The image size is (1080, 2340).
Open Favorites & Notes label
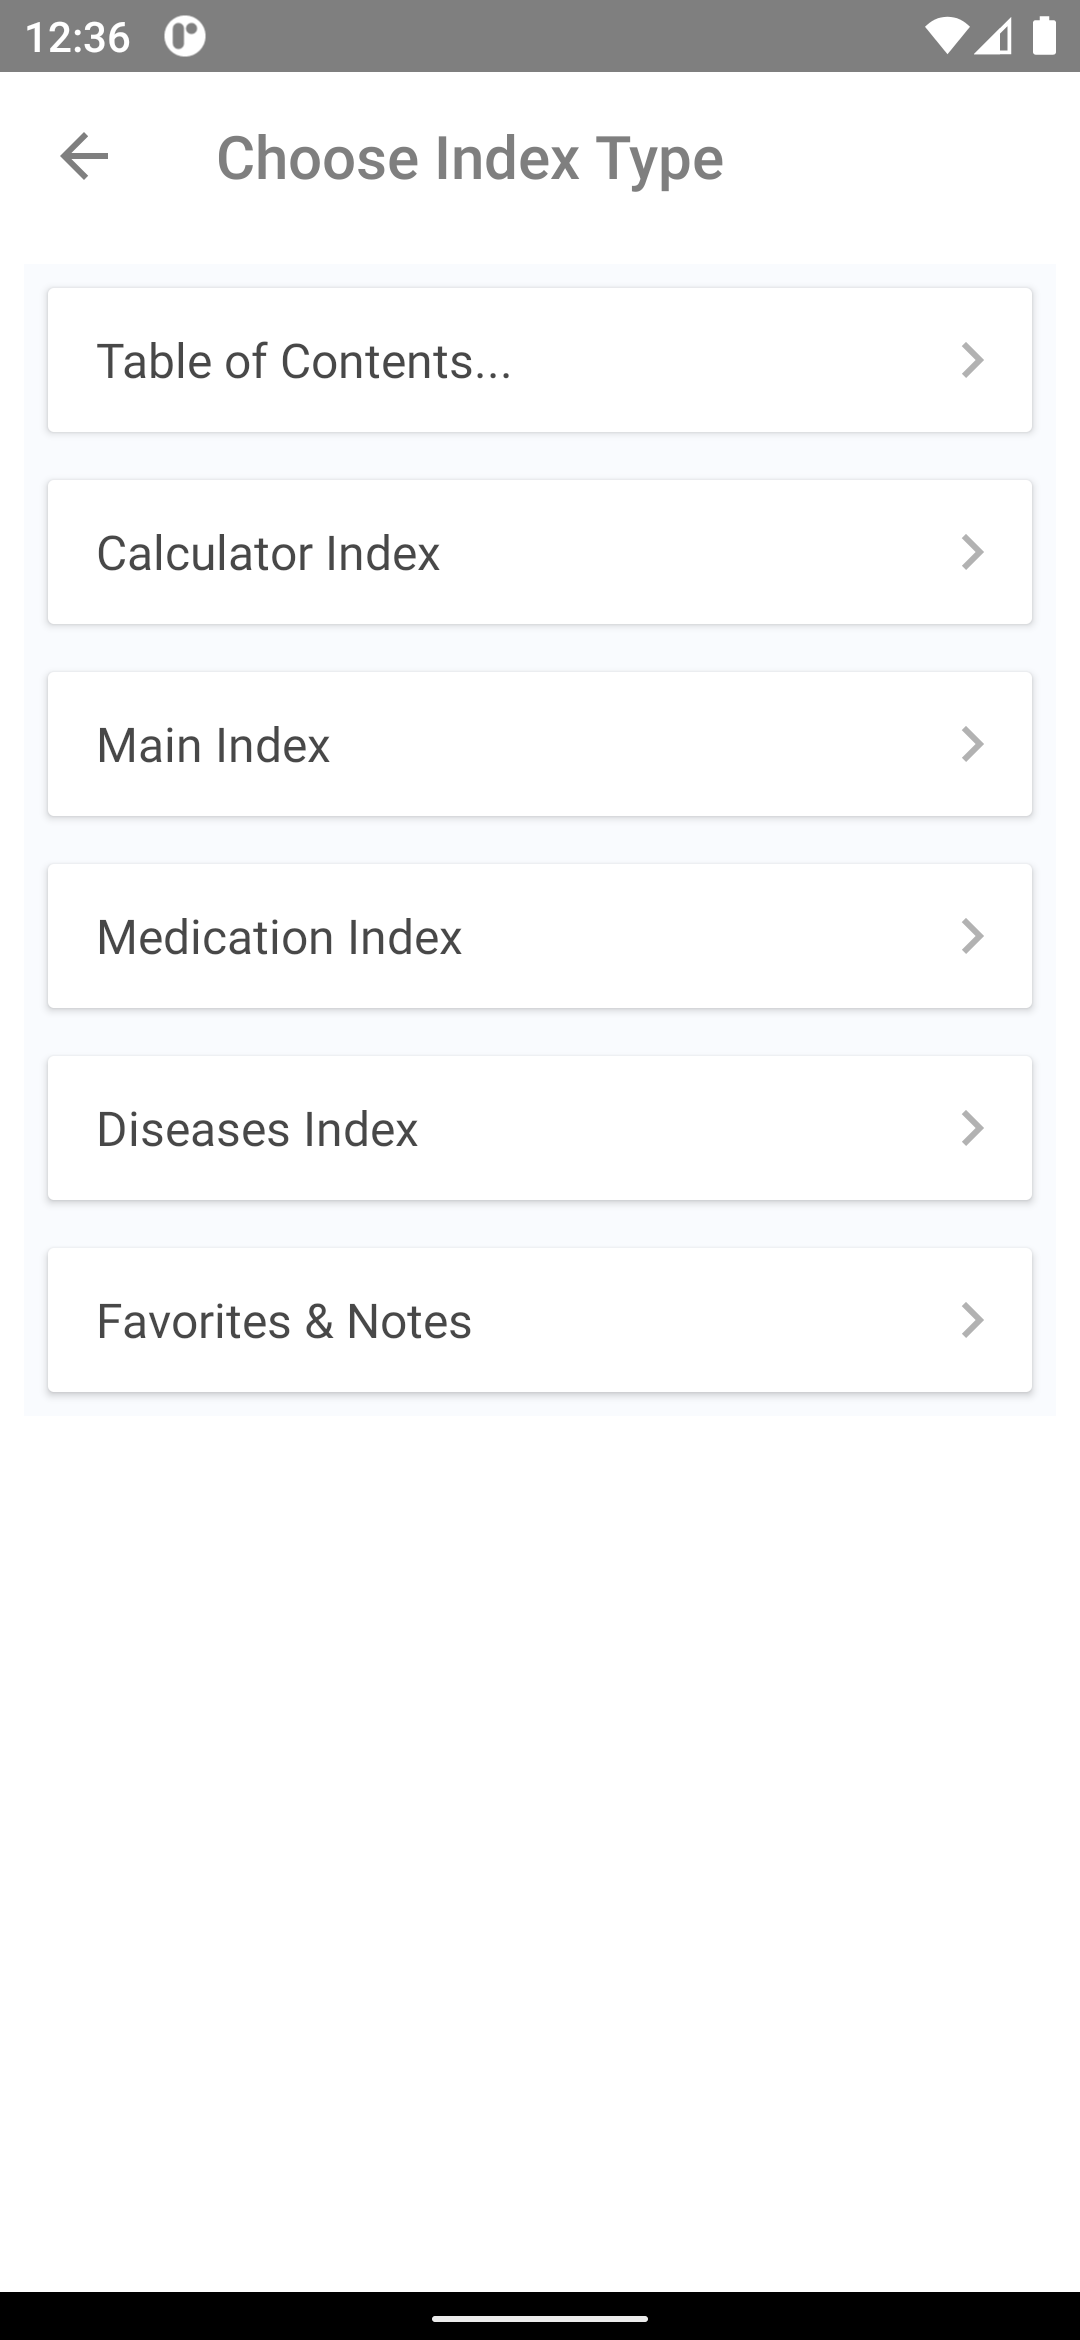point(284,1321)
